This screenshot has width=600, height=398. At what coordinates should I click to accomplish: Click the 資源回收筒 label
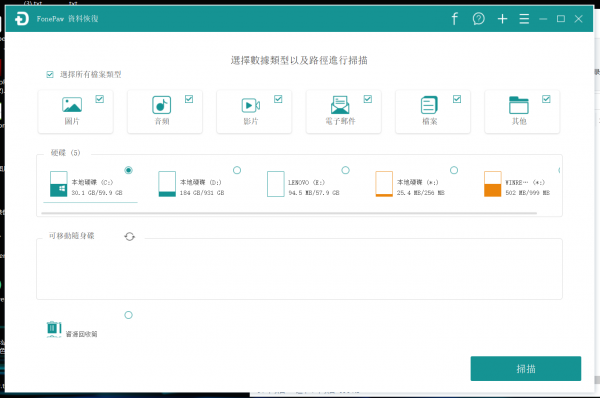tap(81, 334)
